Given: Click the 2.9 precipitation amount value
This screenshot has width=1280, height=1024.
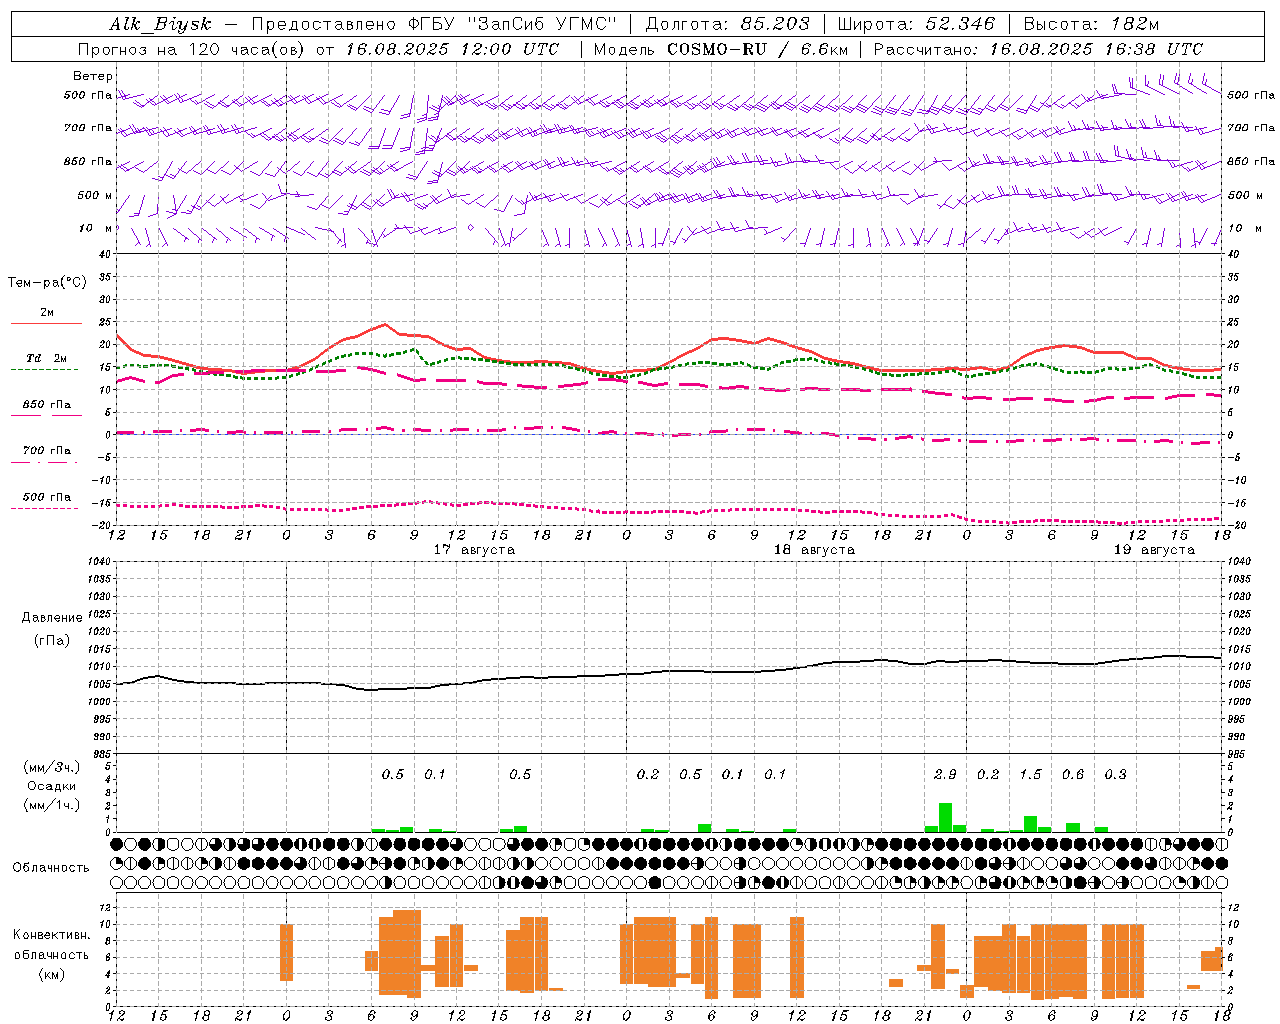Looking at the screenshot, I should [x=945, y=774].
